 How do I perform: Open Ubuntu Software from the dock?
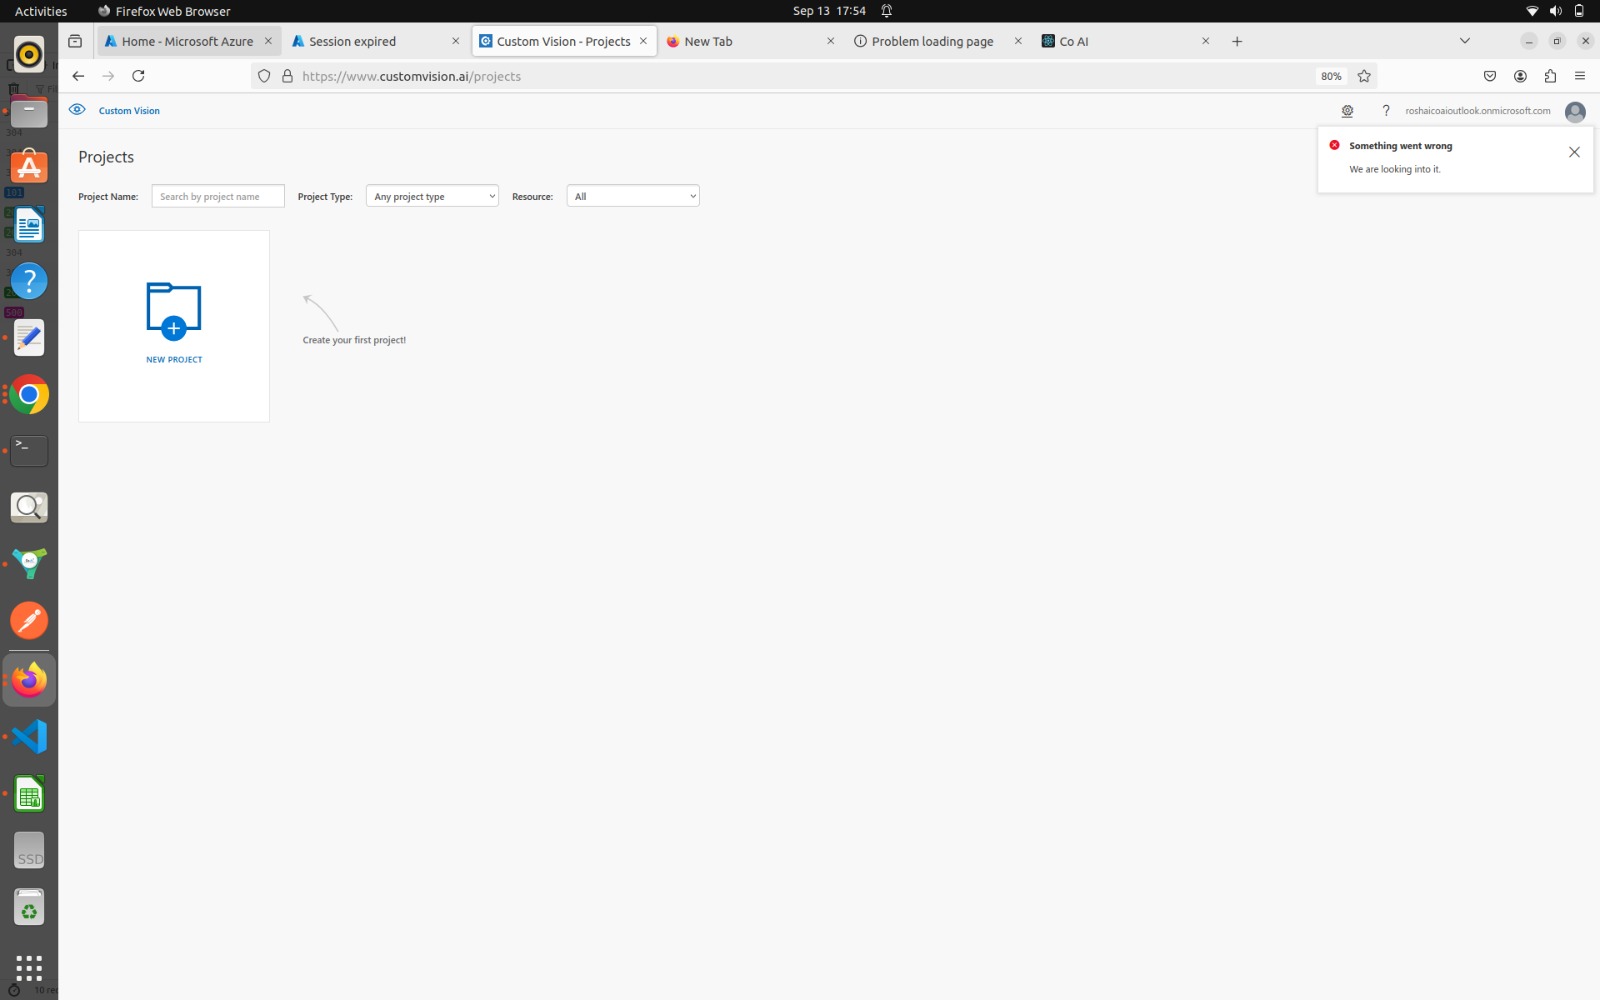tap(29, 168)
